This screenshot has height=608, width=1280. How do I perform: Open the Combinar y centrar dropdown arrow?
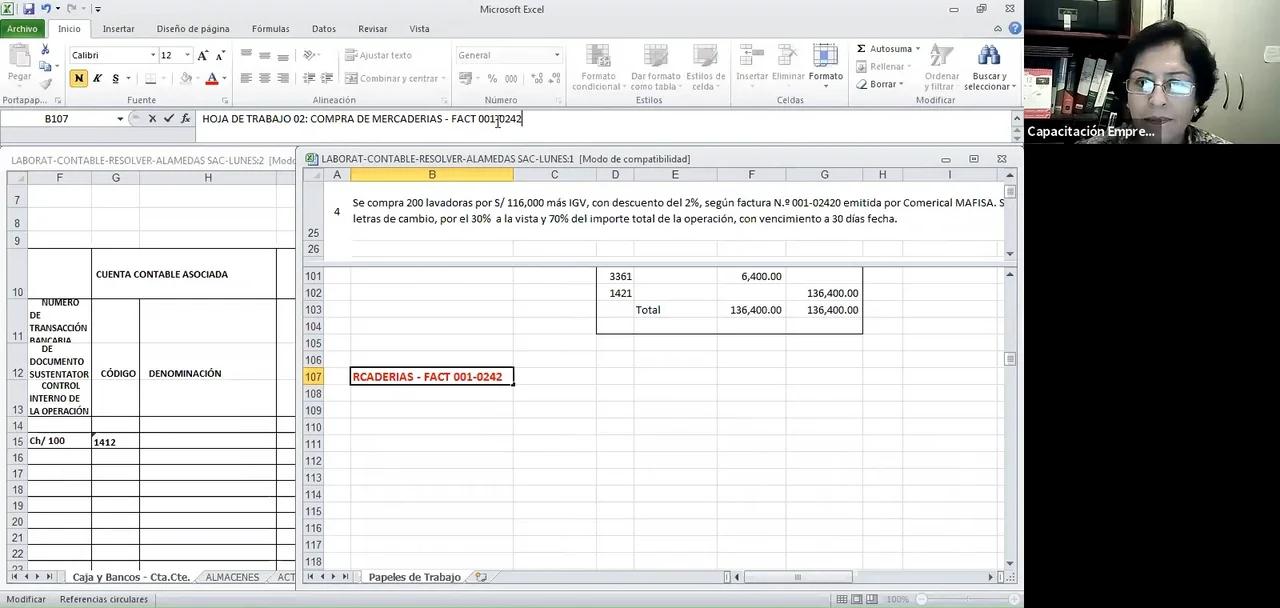pos(443,78)
